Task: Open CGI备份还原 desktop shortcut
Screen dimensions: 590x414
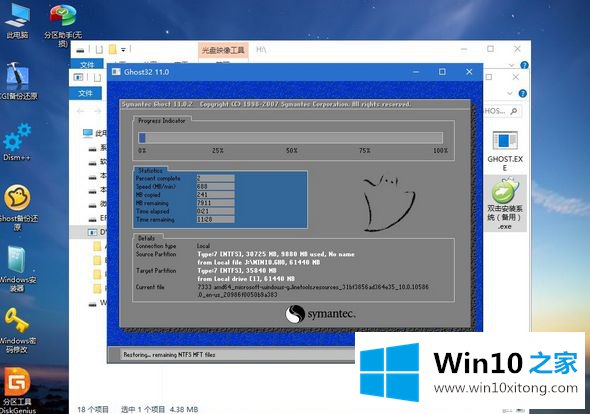Action: pos(18,81)
